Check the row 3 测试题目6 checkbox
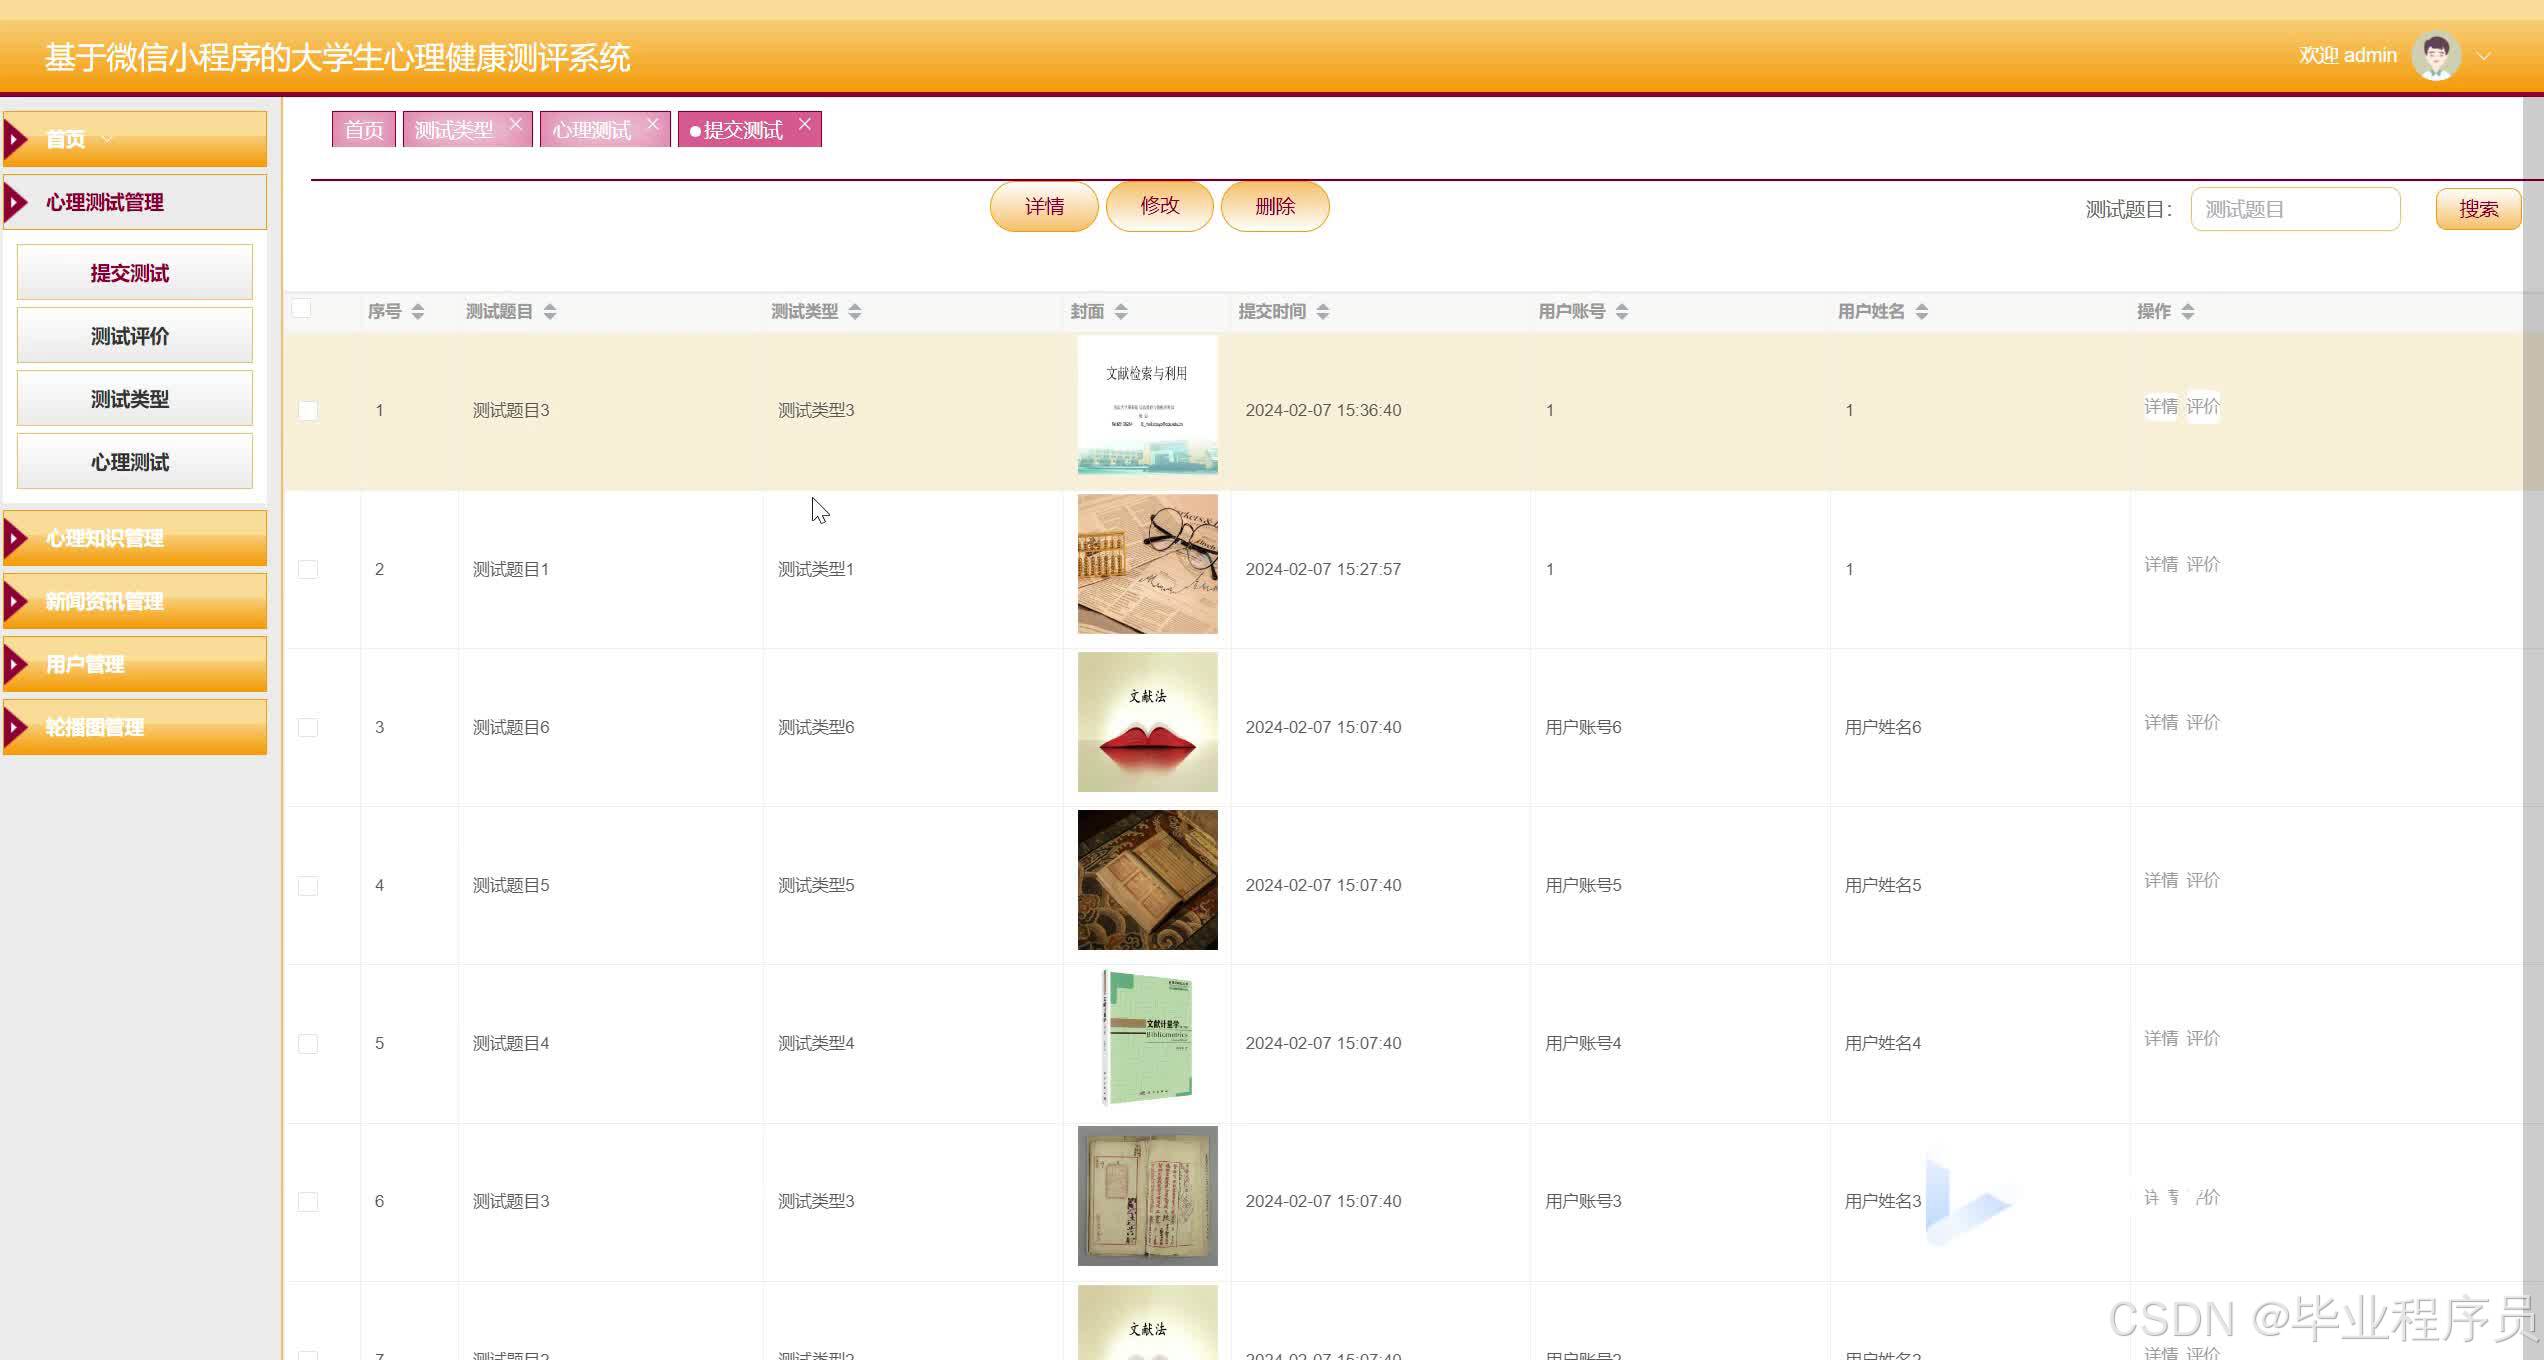 click(308, 727)
